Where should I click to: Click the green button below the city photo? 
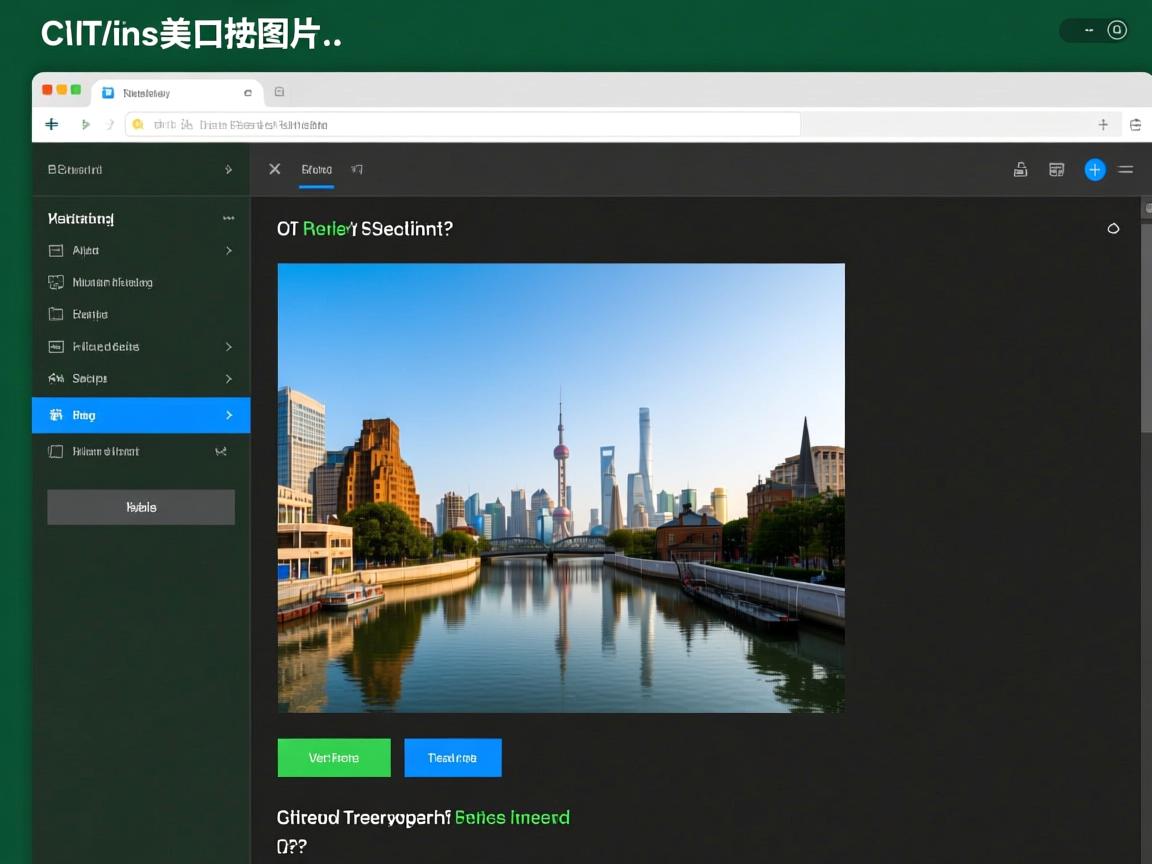click(334, 758)
